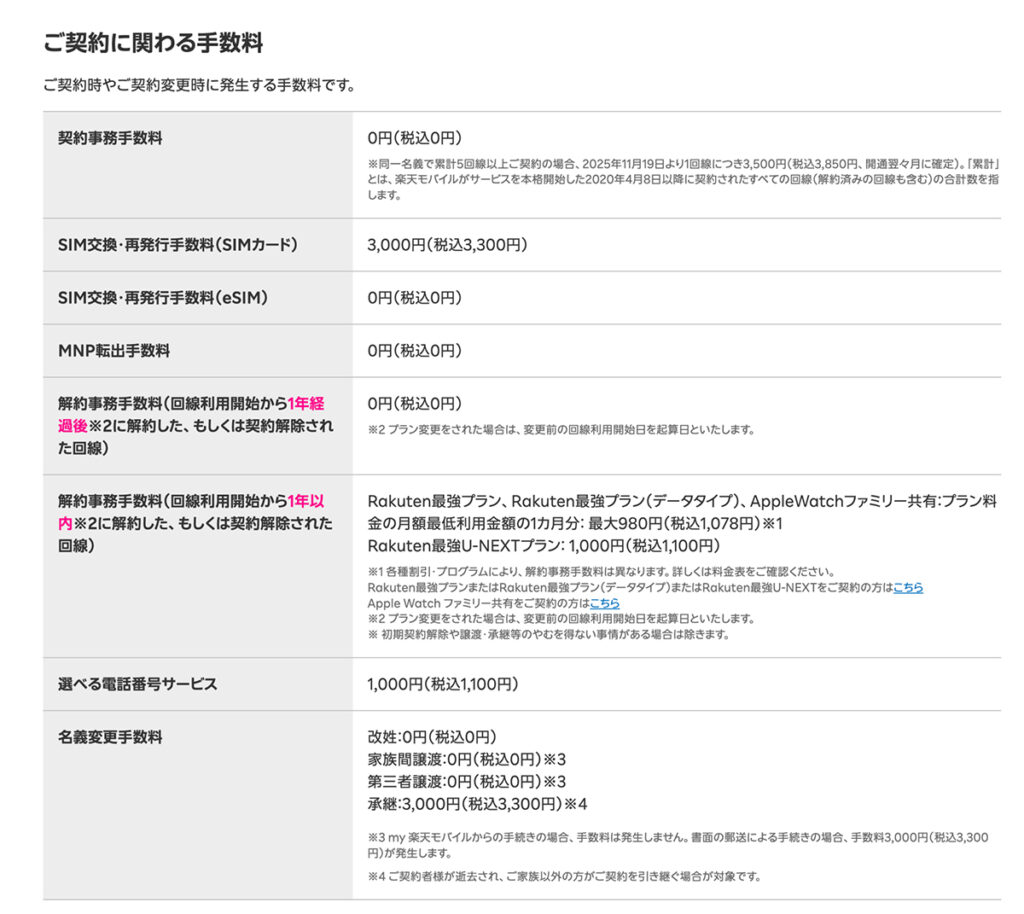Click the pink 1年経過後 text in cancellation fee label
This screenshot has width=1024, height=914.
305,404
